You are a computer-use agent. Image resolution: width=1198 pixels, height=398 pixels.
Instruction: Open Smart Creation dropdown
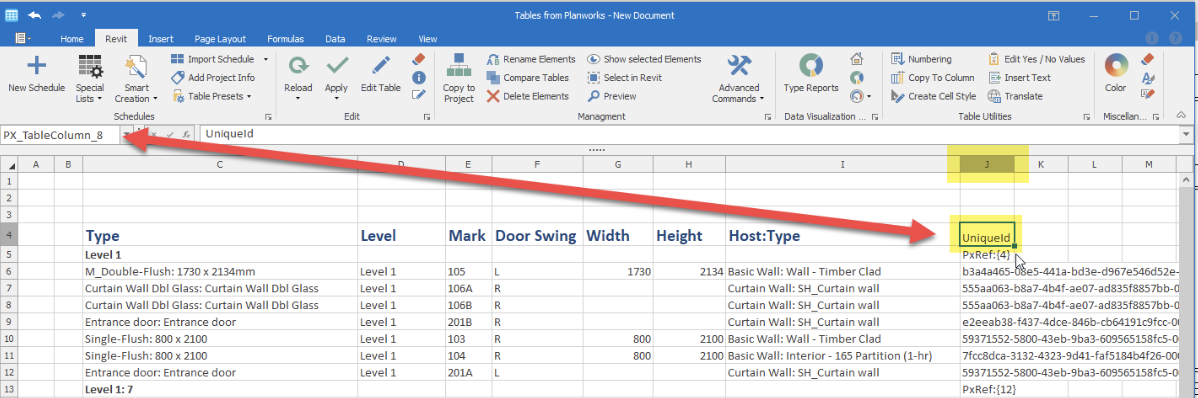click(136, 79)
